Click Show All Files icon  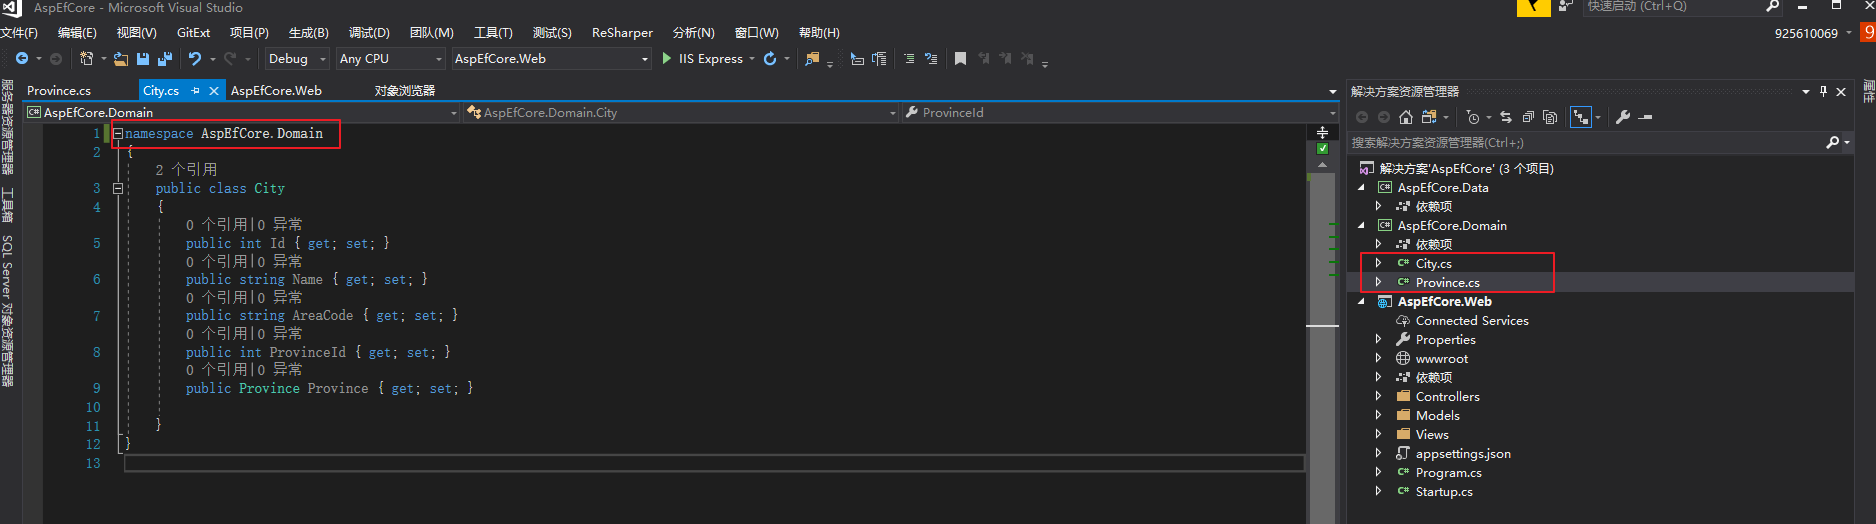coord(1550,117)
